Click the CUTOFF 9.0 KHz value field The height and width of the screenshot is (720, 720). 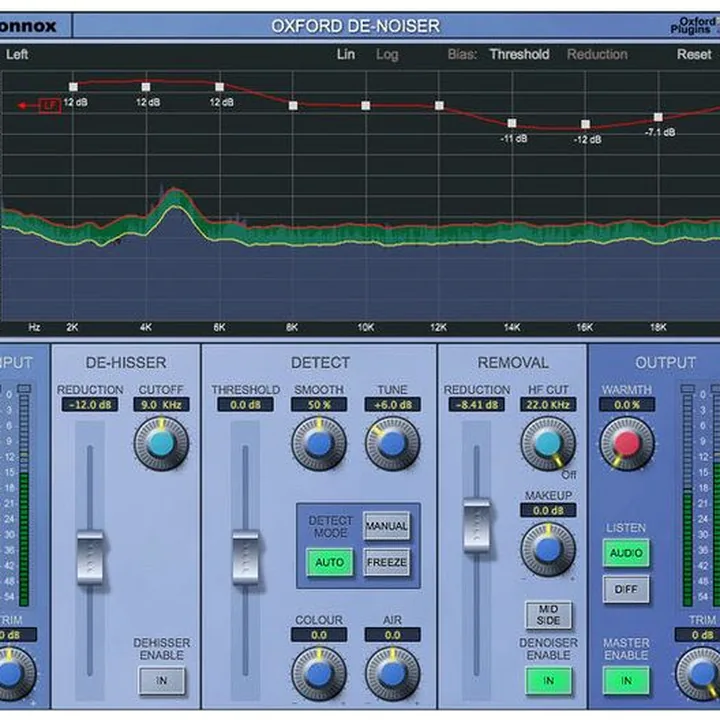(161, 405)
